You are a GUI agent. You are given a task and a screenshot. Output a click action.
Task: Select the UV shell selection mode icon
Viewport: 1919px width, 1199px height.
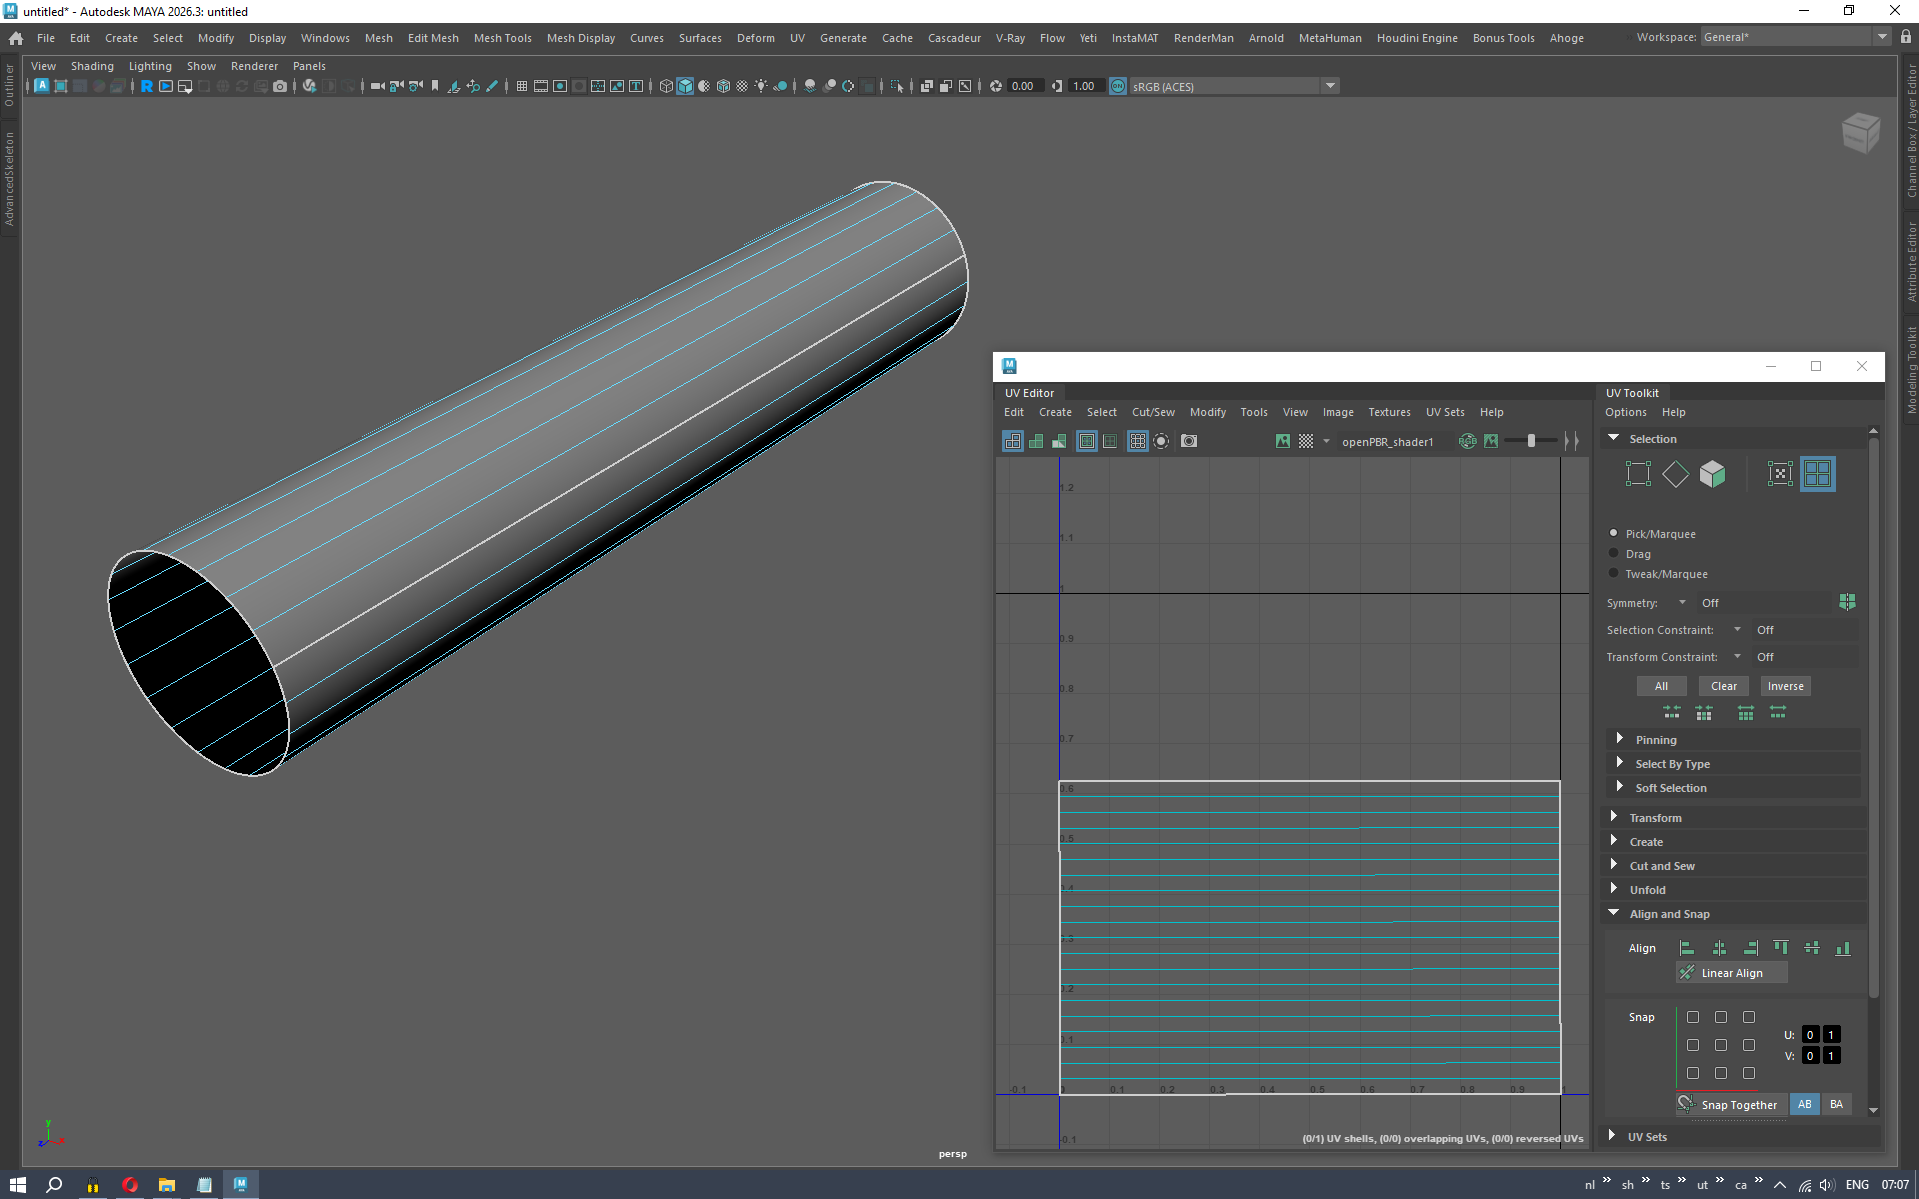1817,474
